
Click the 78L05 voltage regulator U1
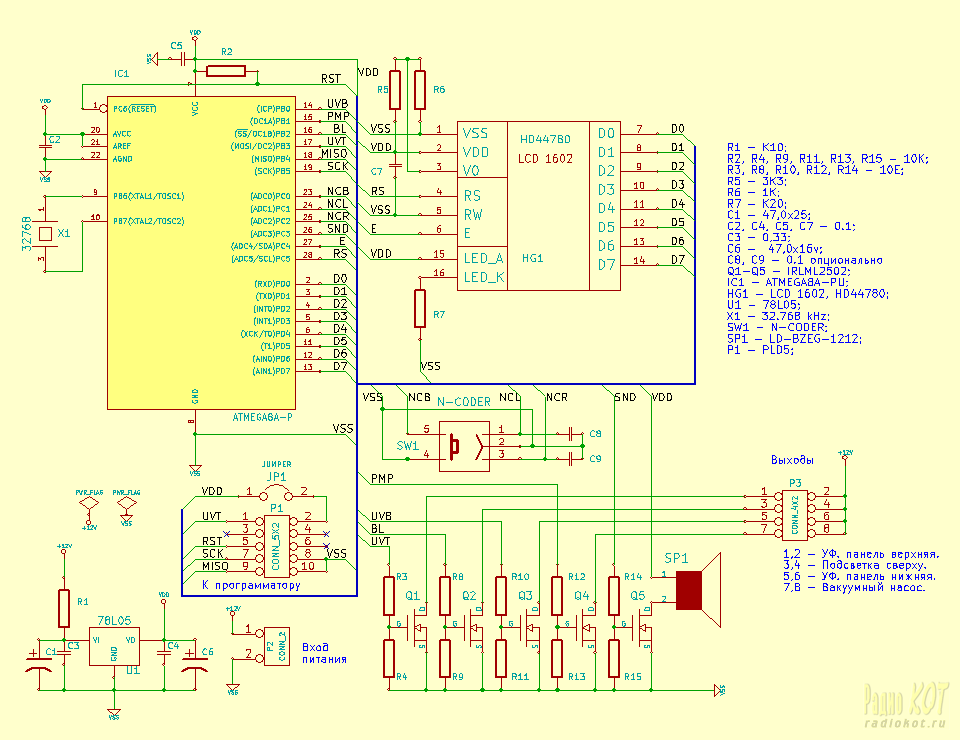[113, 648]
